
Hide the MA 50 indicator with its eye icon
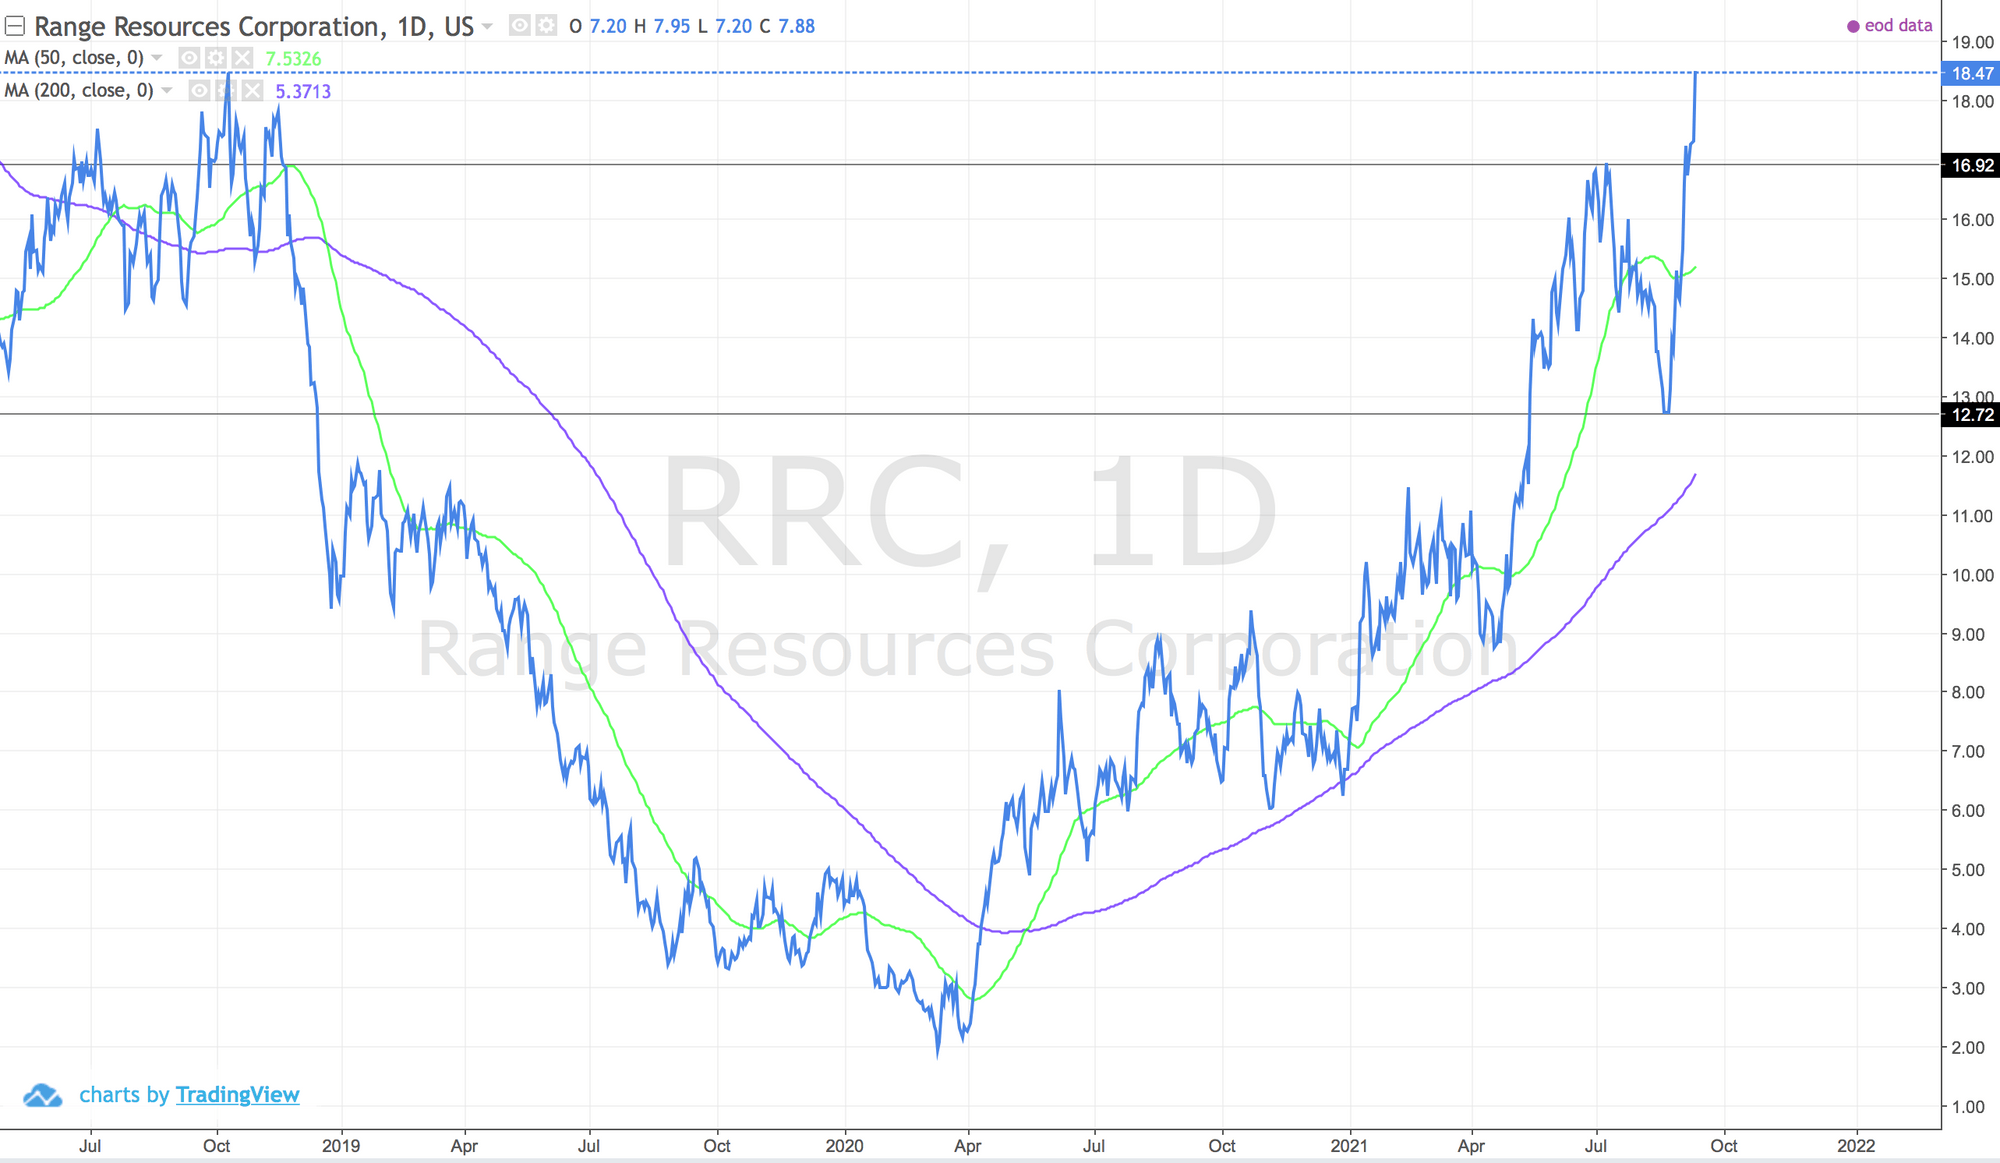[188, 58]
